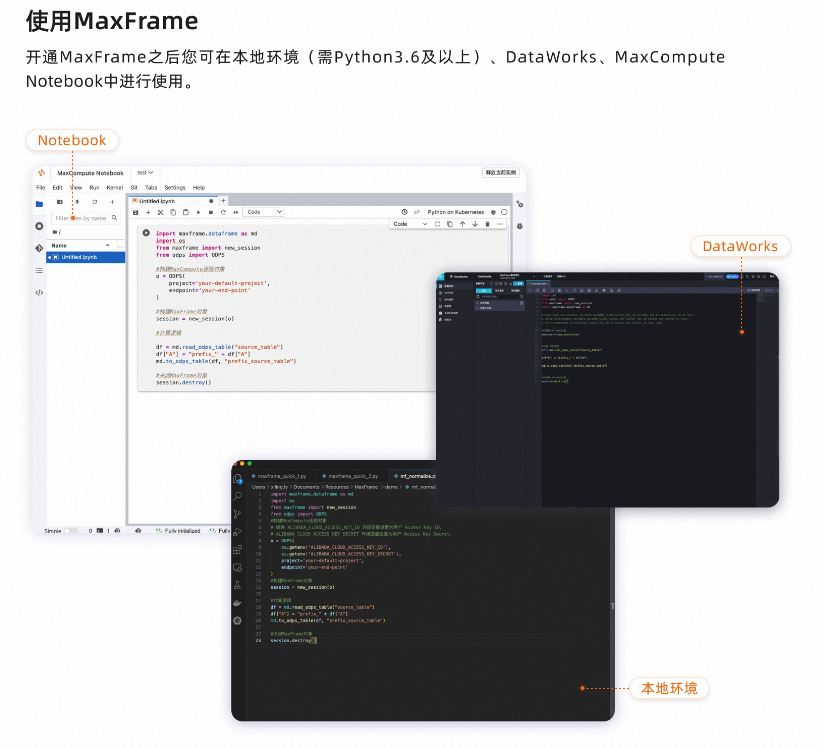Cut the selected cells with the scissors icon
The image size is (823, 748).
coord(160,212)
